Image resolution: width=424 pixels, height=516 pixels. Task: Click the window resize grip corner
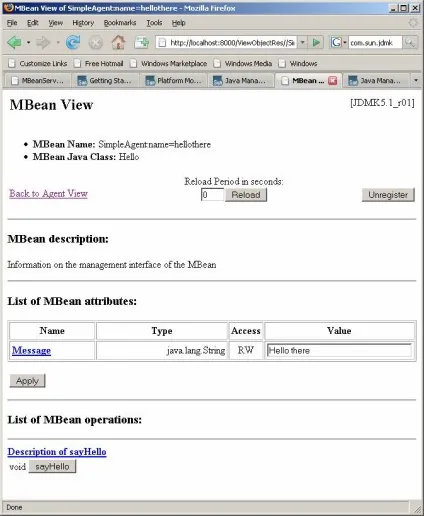click(417, 508)
